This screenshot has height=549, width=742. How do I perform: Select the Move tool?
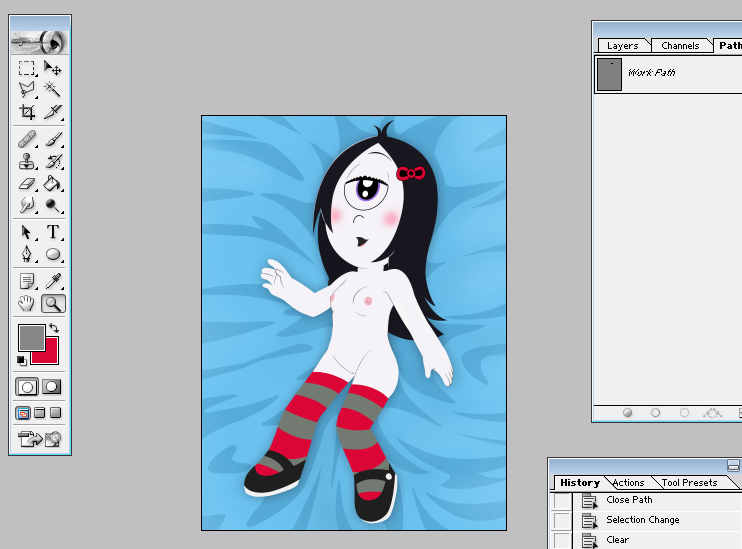[x=53, y=68]
